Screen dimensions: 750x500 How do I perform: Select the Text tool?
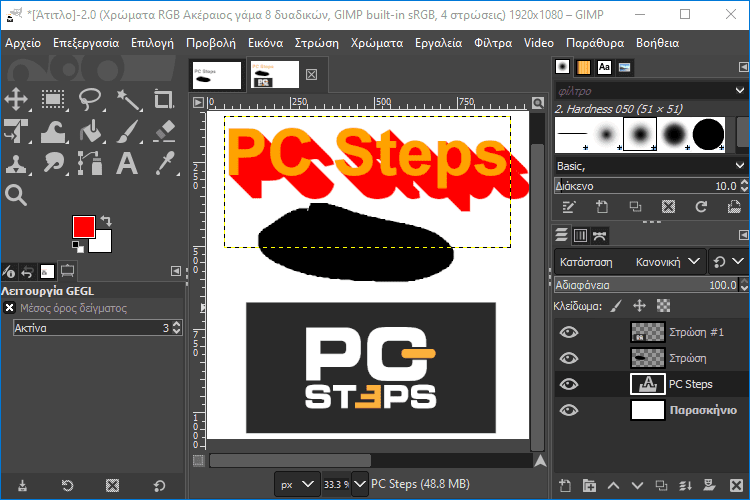click(x=127, y=164)
